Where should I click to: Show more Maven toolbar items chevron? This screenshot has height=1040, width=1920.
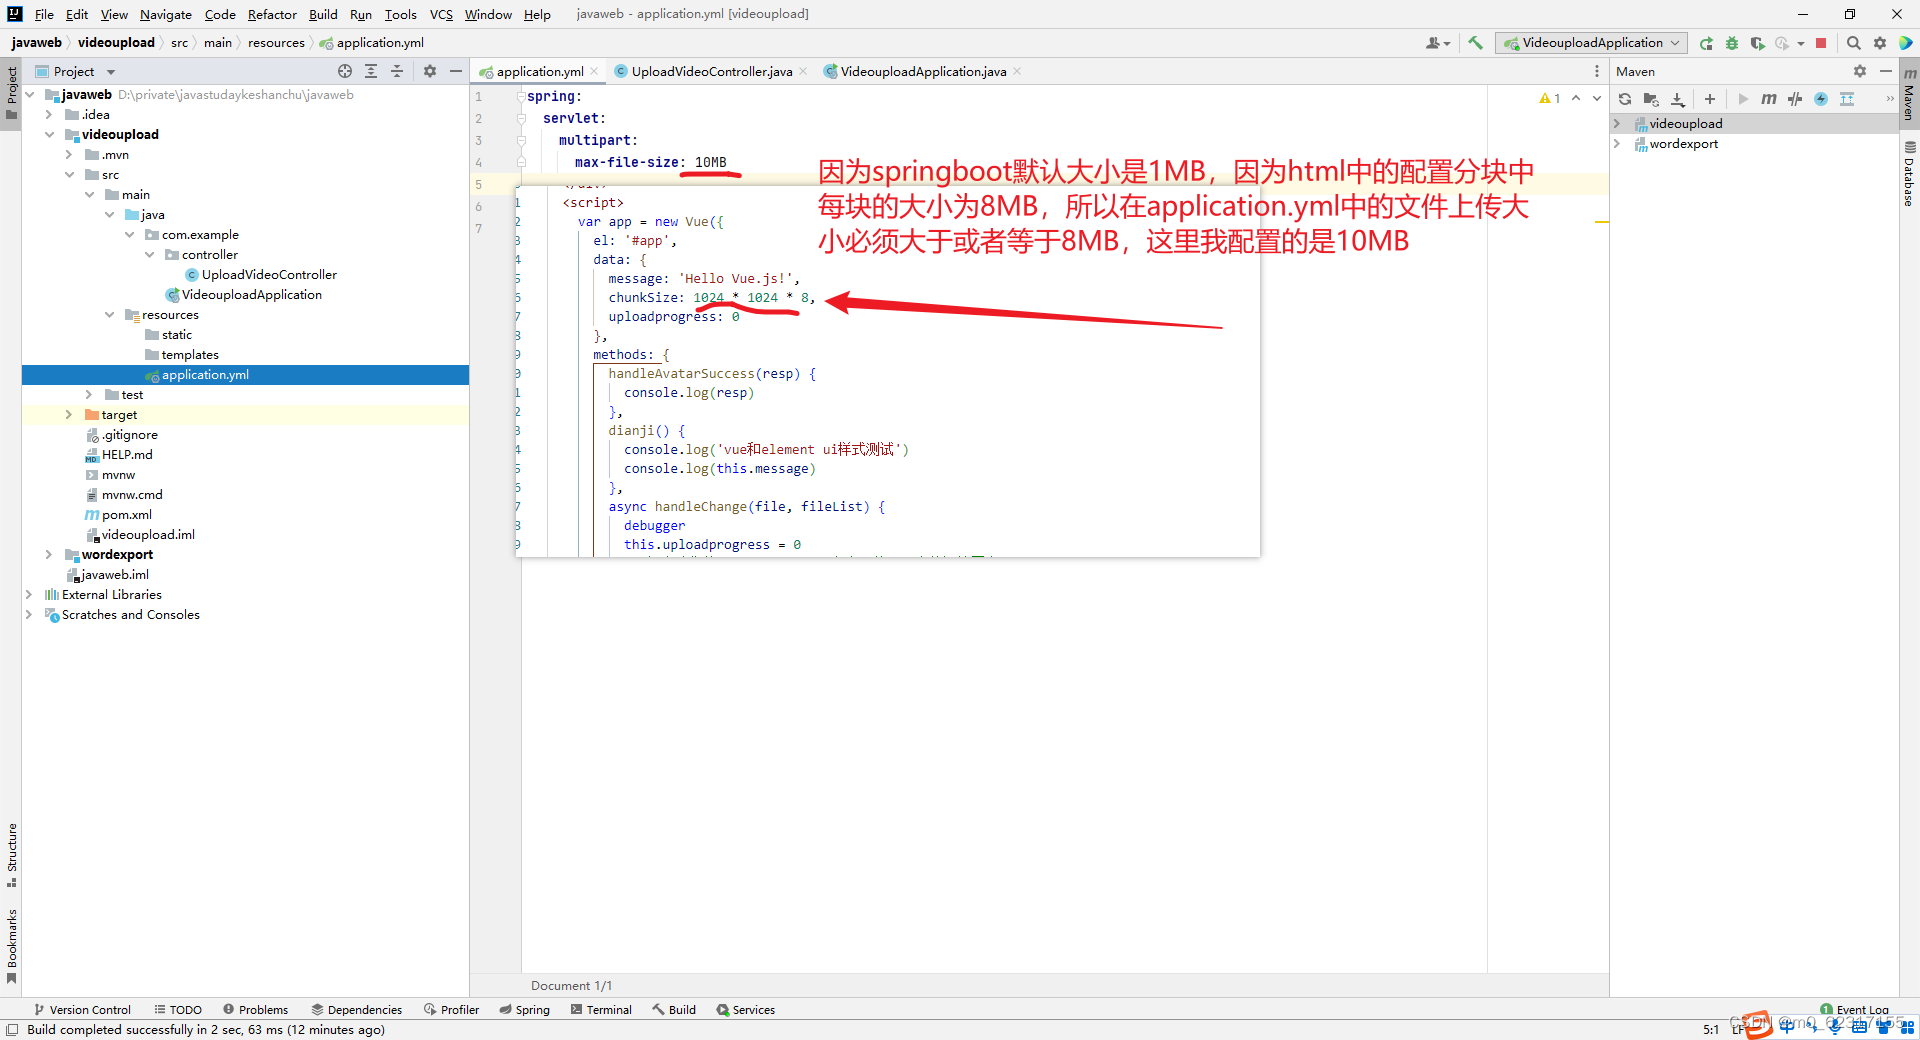pyautogui.click(x=1889, y=99)
